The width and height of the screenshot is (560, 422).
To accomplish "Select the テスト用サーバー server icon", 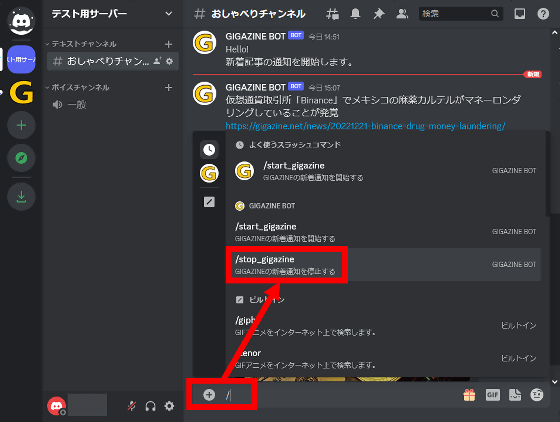I will click(21, 59).
